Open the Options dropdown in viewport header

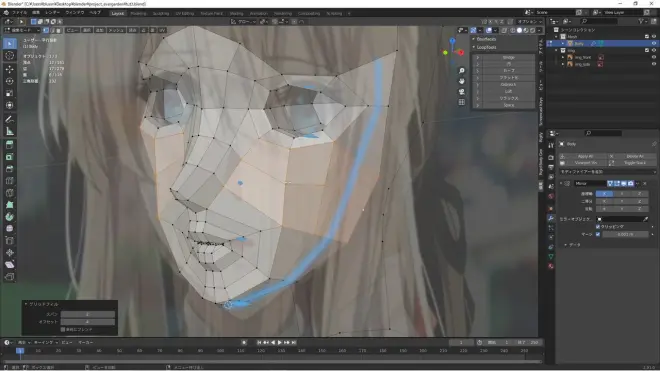point(530,21)
